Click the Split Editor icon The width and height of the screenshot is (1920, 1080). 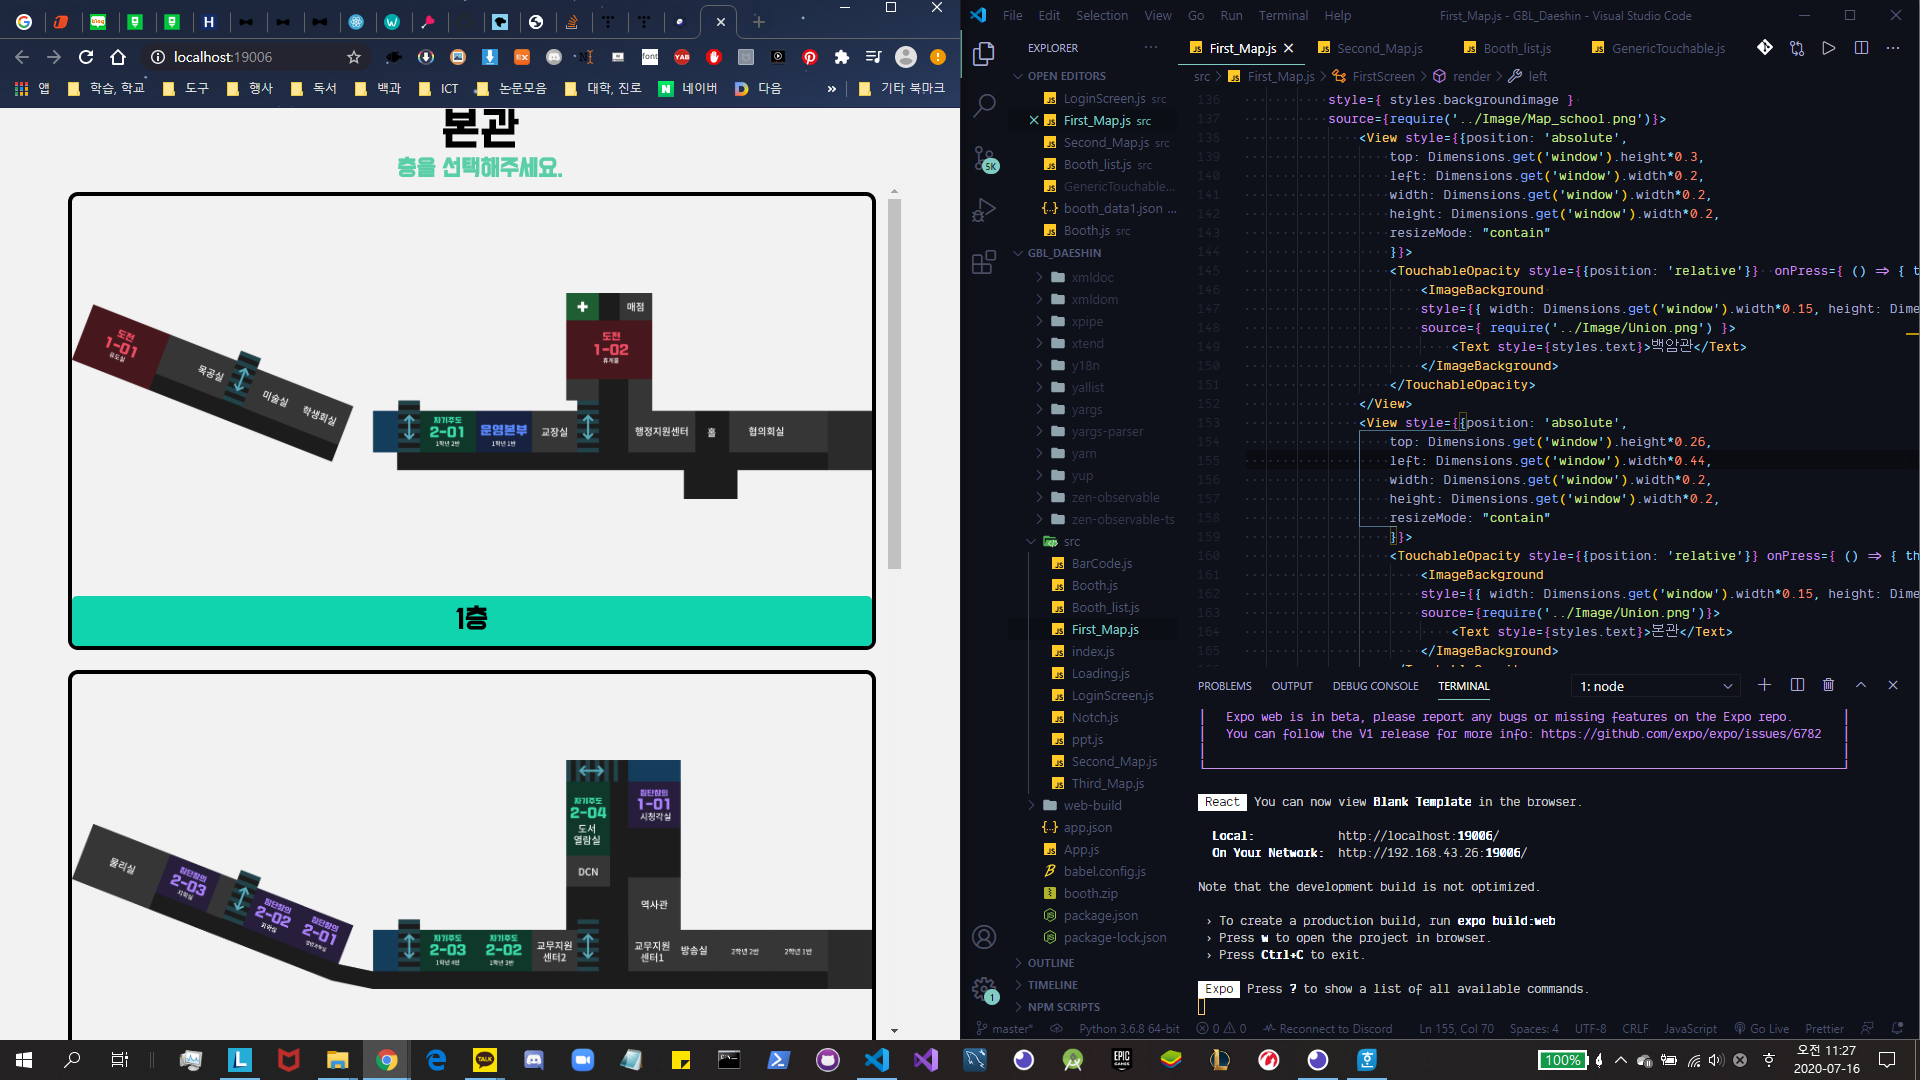click(x=1861, y=48)
